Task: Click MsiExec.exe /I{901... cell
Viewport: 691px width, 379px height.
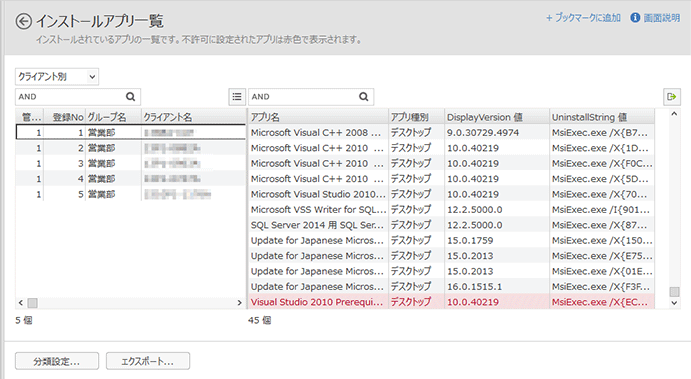Action: pyautogui.click(x=602, y=209)
